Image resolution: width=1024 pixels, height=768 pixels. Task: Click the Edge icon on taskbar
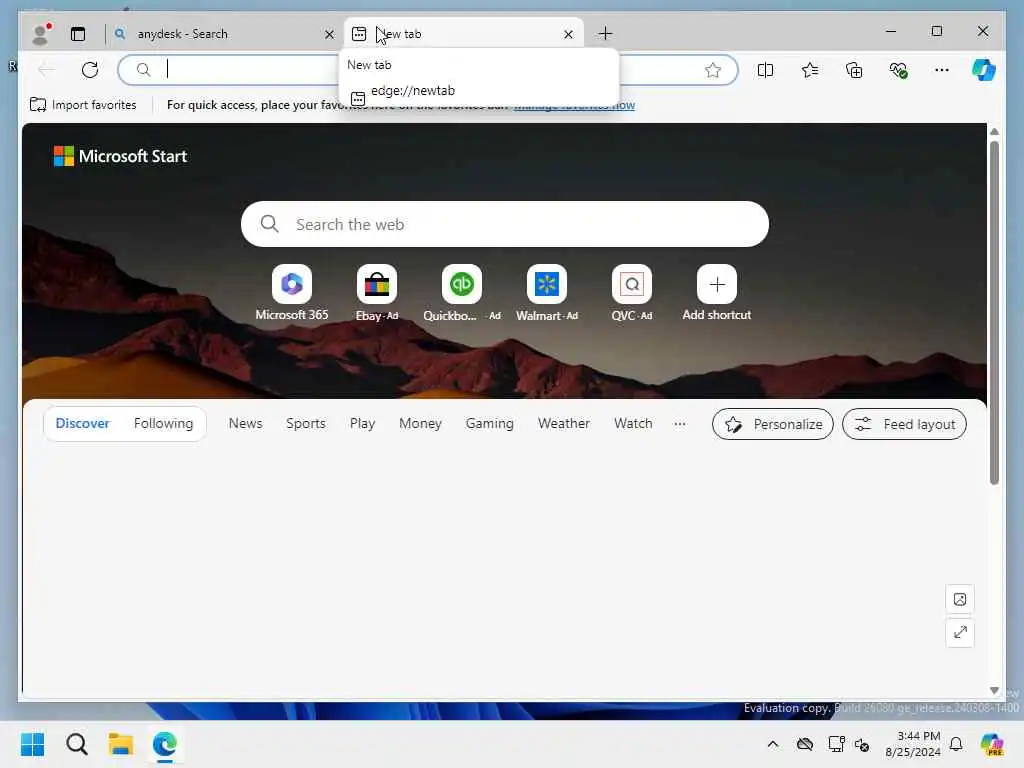[165, 744]
